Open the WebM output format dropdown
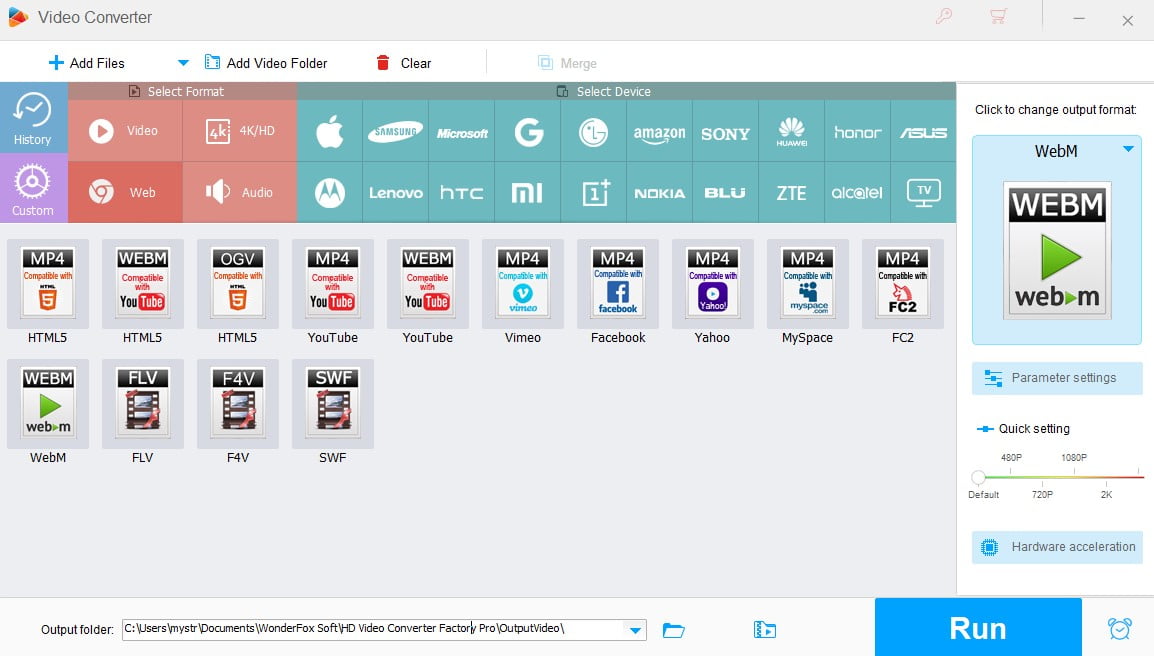This screenshot has width=1154, height=656. 1128,151
